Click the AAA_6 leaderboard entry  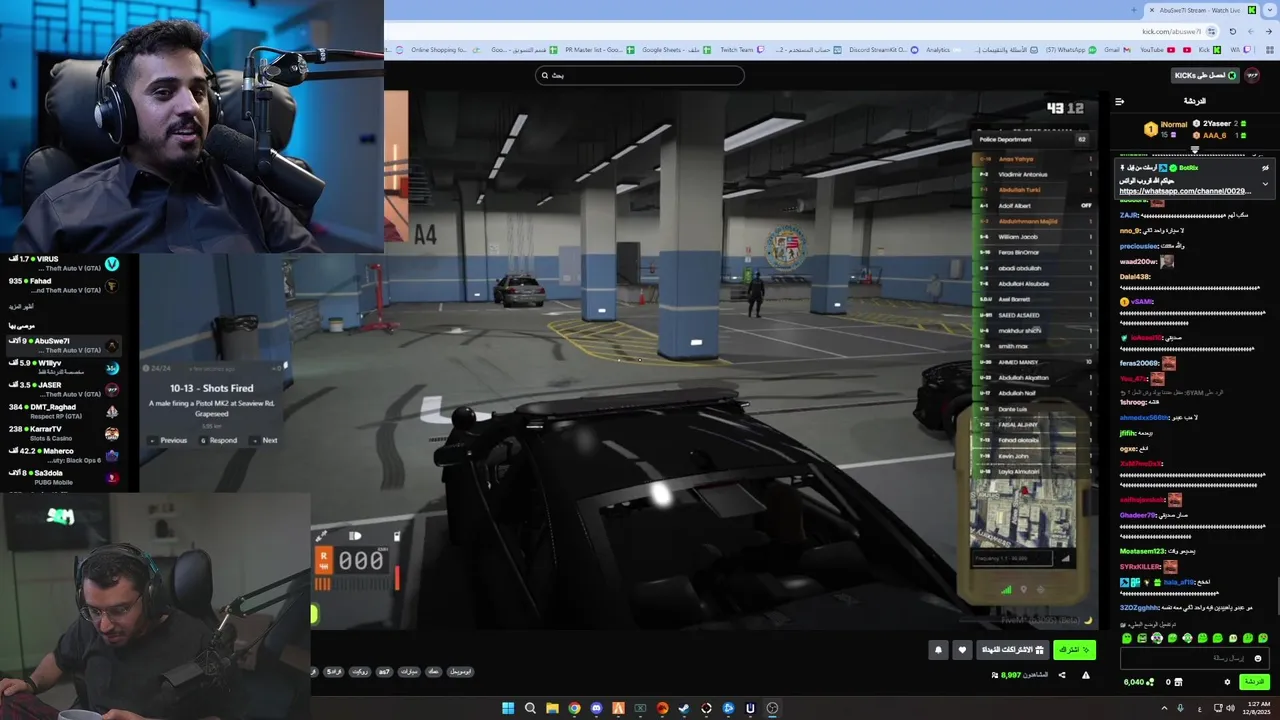tap(1220, 135)
